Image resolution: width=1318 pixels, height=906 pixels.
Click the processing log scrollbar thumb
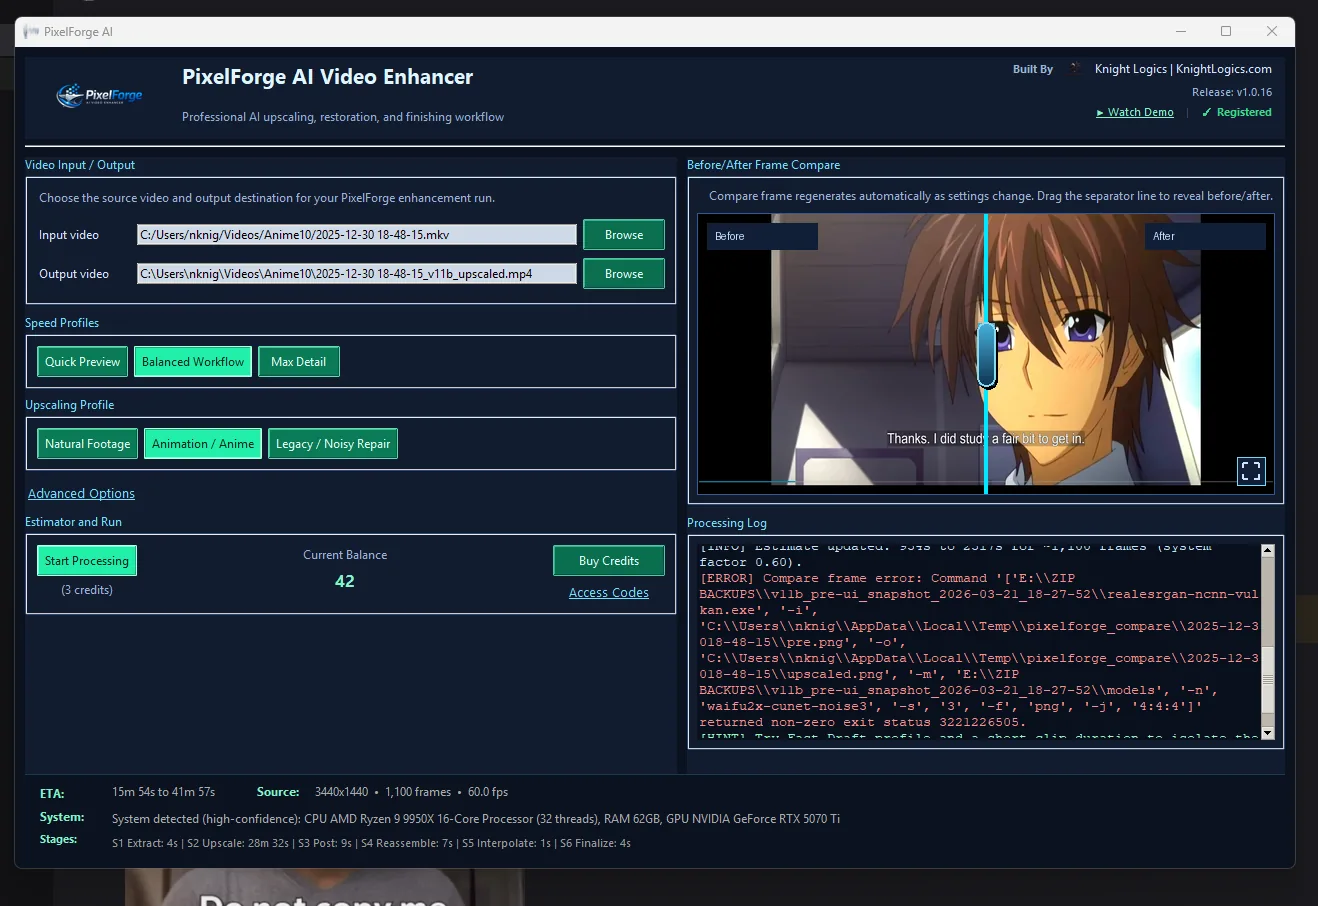(x=1268, y=679)
